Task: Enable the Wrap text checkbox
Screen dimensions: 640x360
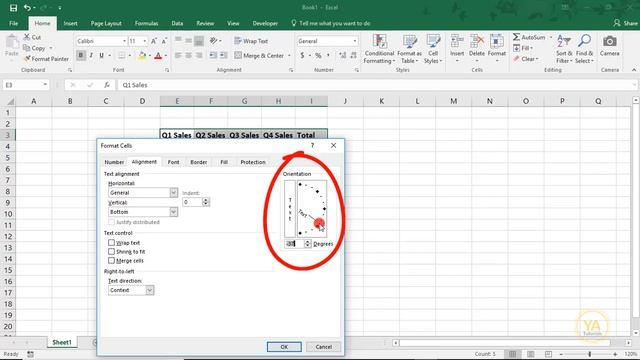Action: (111, 242)
